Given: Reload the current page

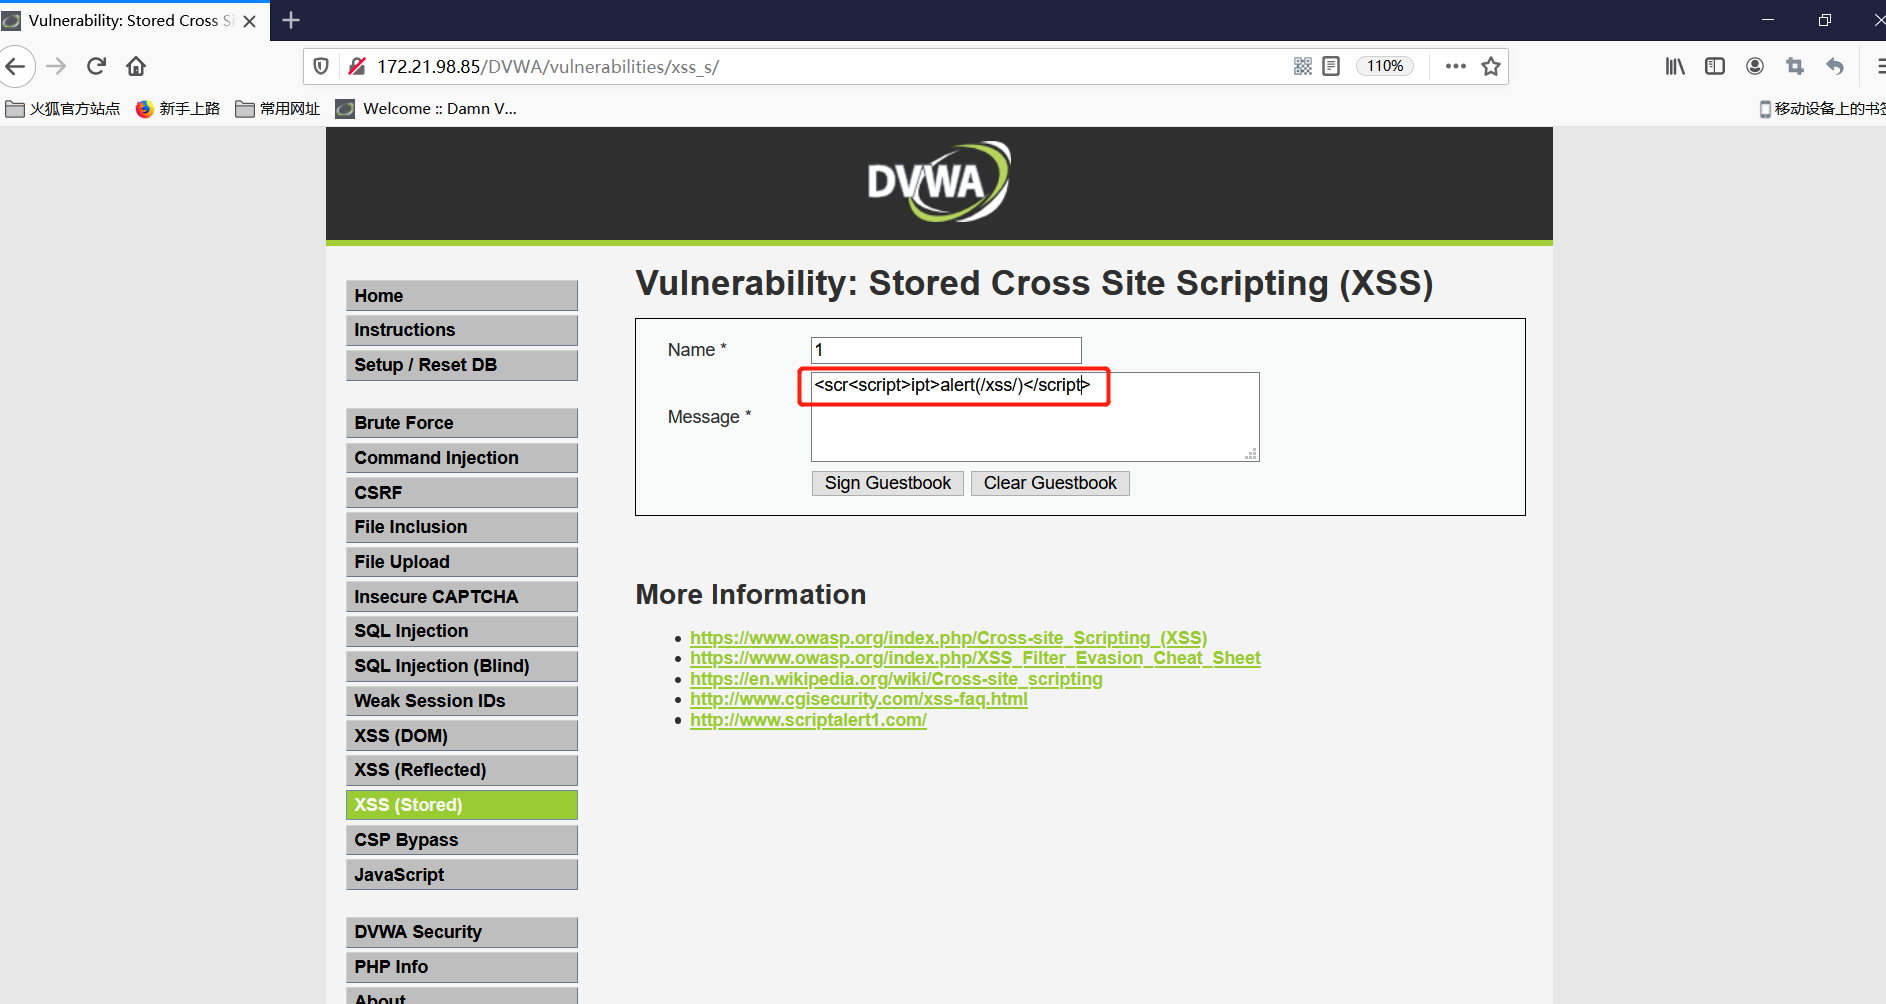Looking at the screenshot, I should [x=96, y=66].
